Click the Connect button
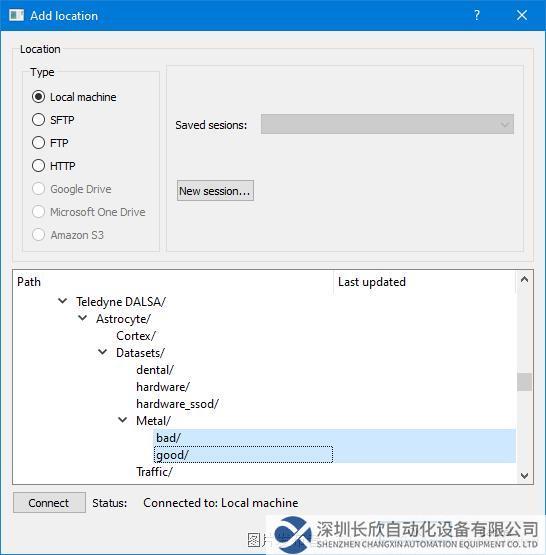 pyautogui.click(x=49, y=503)
